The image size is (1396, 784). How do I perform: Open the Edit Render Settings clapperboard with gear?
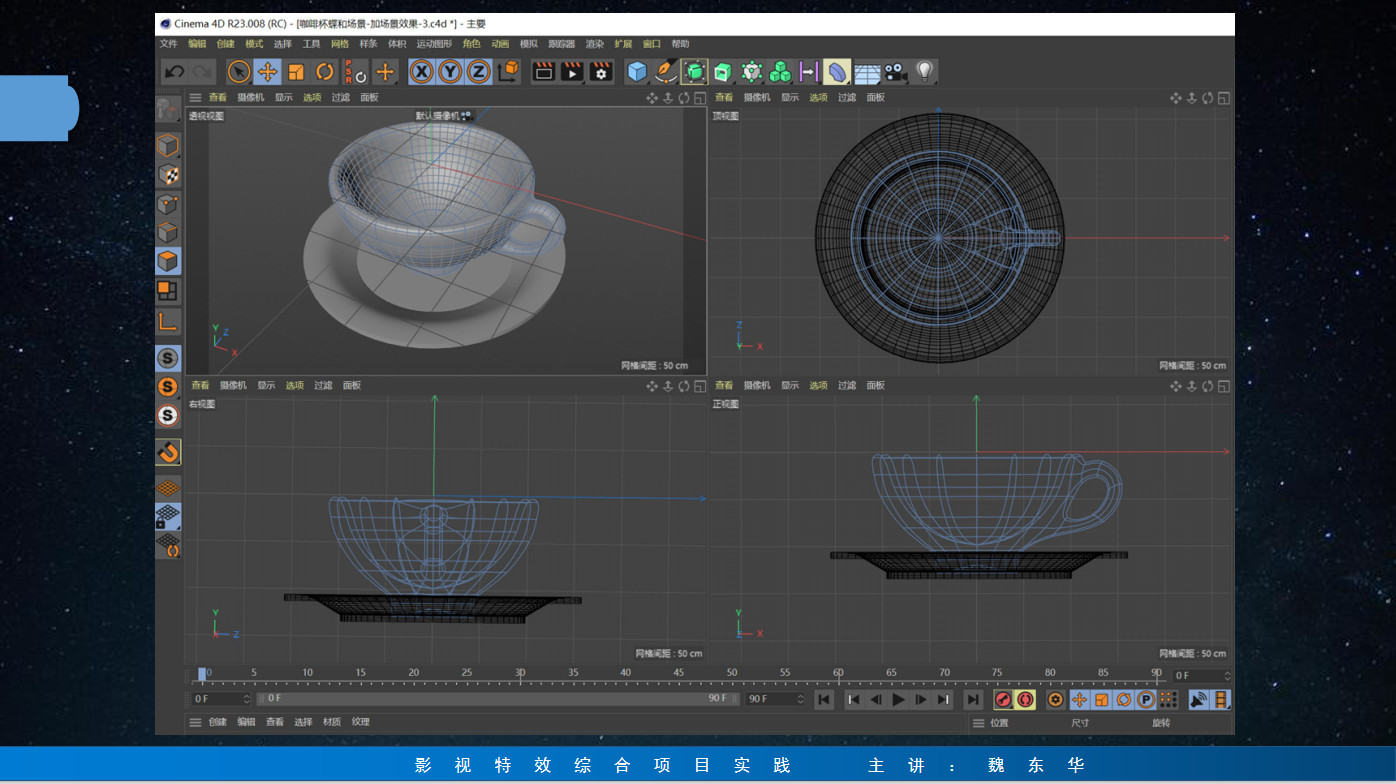[601, 72]
